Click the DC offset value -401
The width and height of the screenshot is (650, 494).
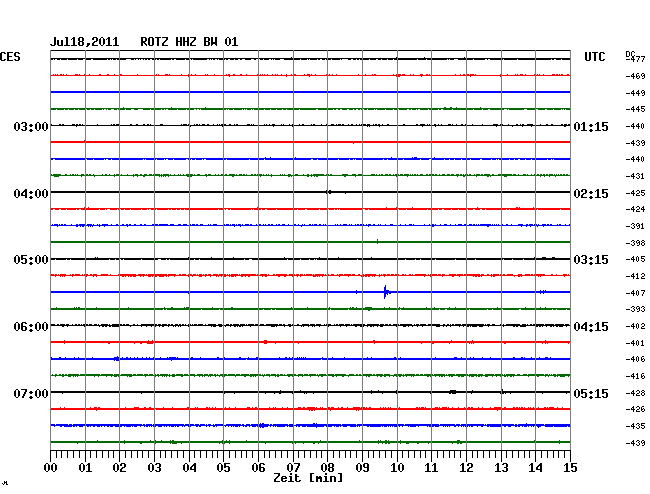coord(635,343)
